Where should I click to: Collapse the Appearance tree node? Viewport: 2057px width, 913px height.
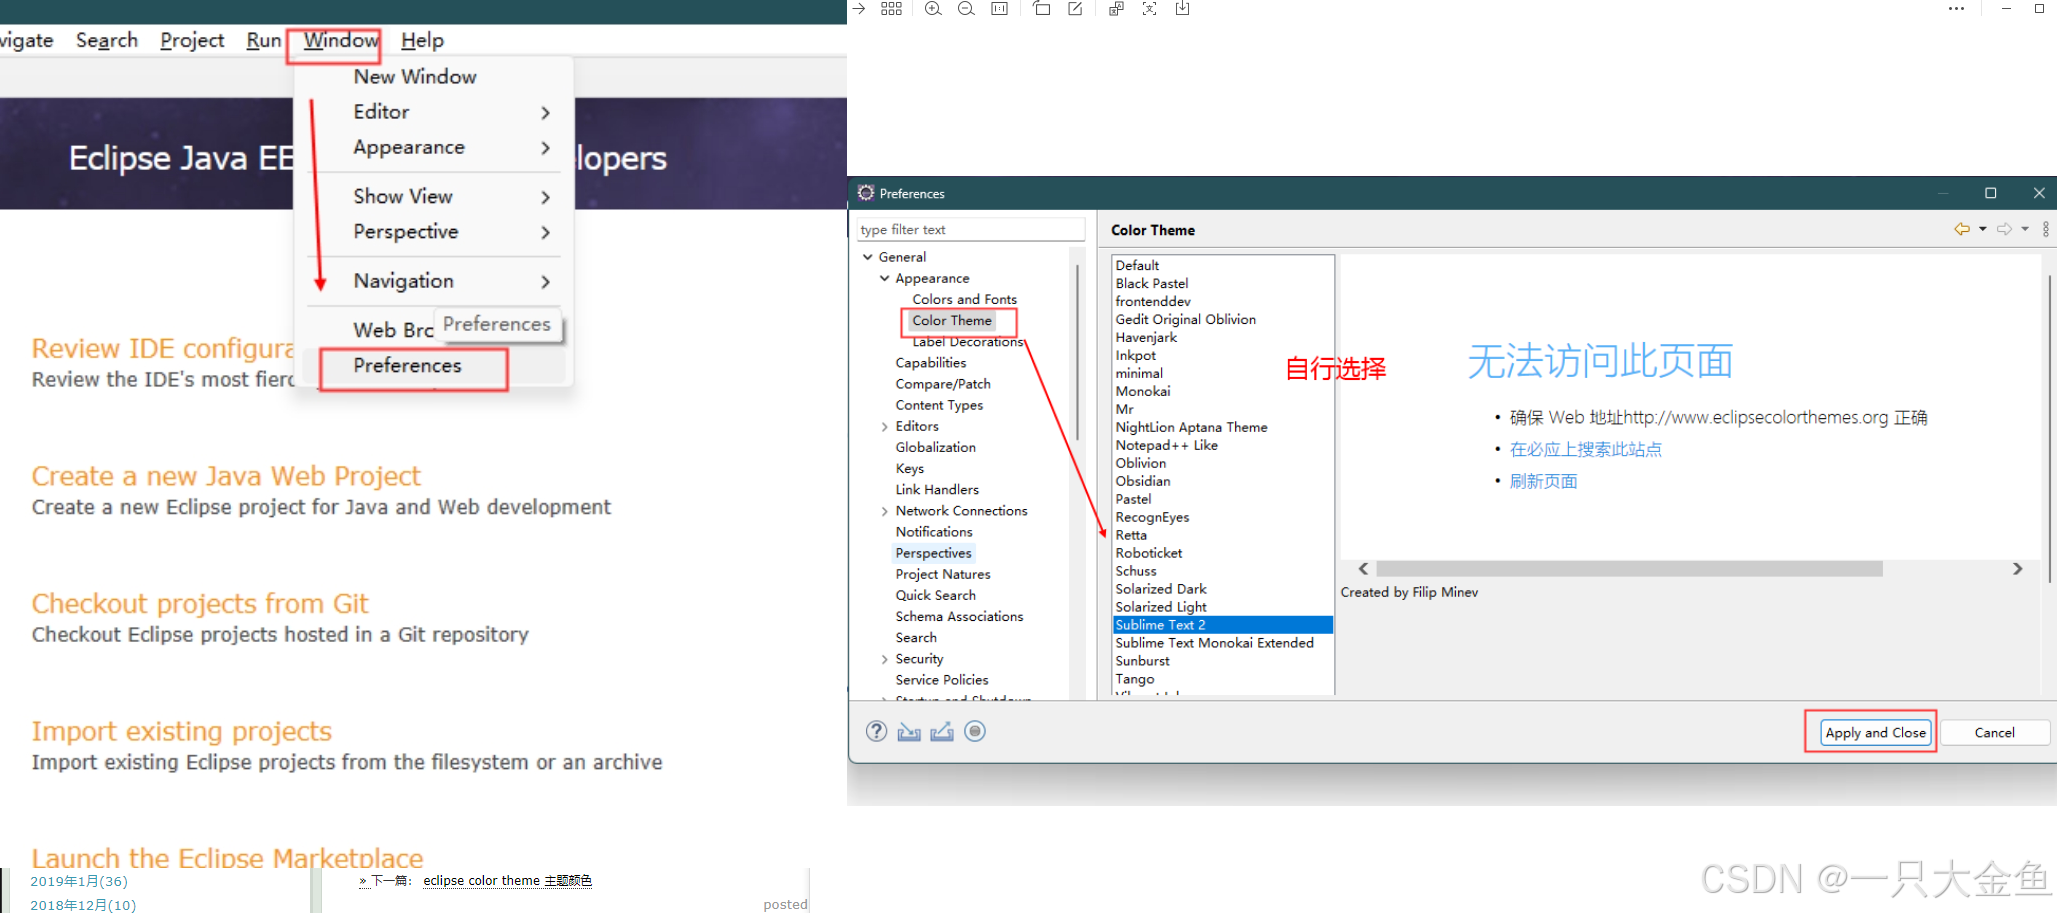click(884, 278)
